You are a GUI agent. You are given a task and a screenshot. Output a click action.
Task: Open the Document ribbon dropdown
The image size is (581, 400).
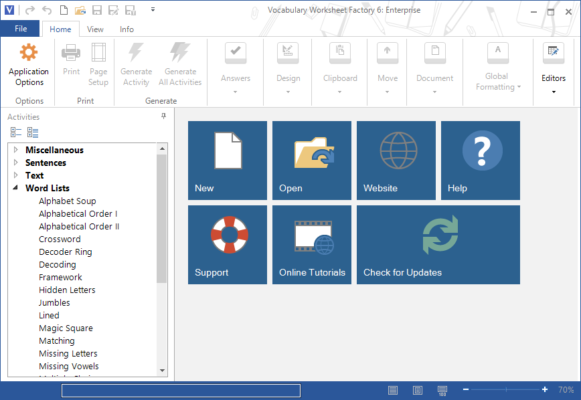pyautogui.click(x=435, y=68)
